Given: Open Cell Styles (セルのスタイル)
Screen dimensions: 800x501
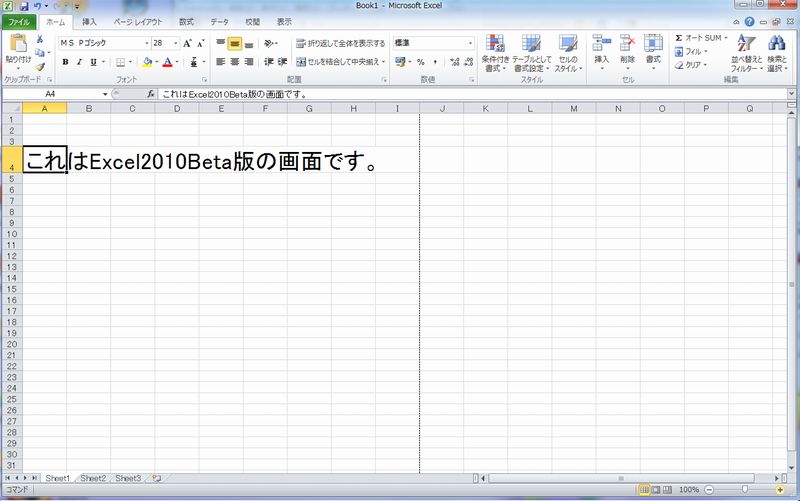Looking at the screenshot, I should [568, 53].
